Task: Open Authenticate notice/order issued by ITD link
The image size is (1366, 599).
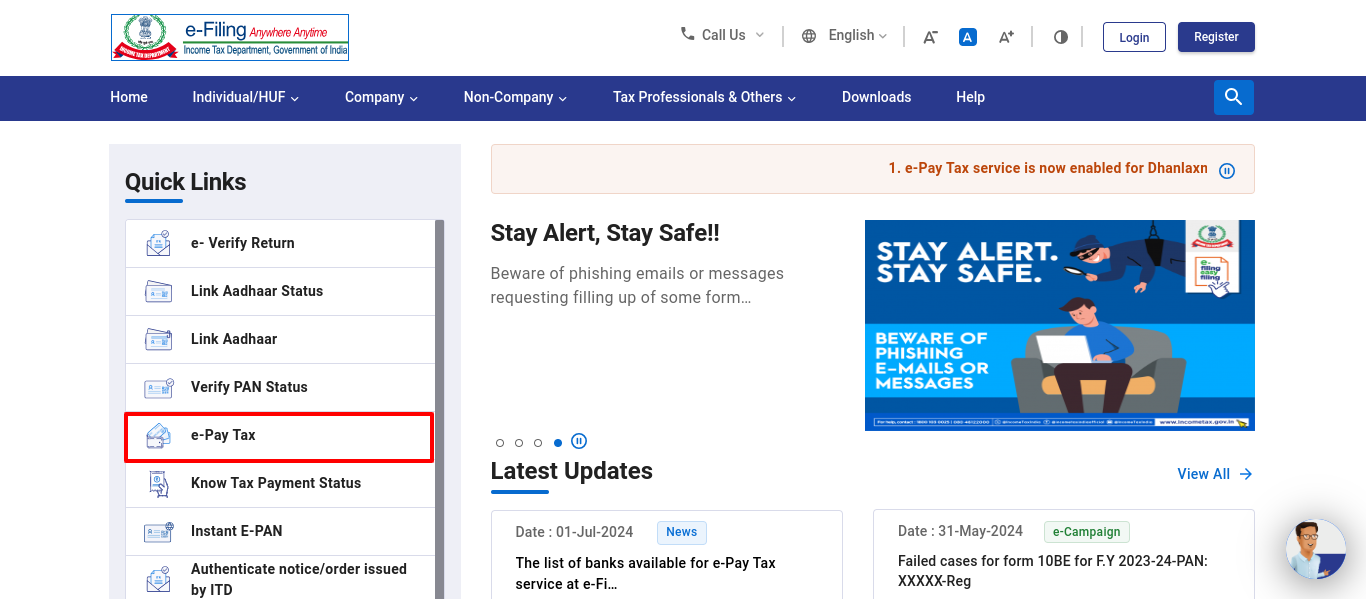Action: tap(280, 579)
